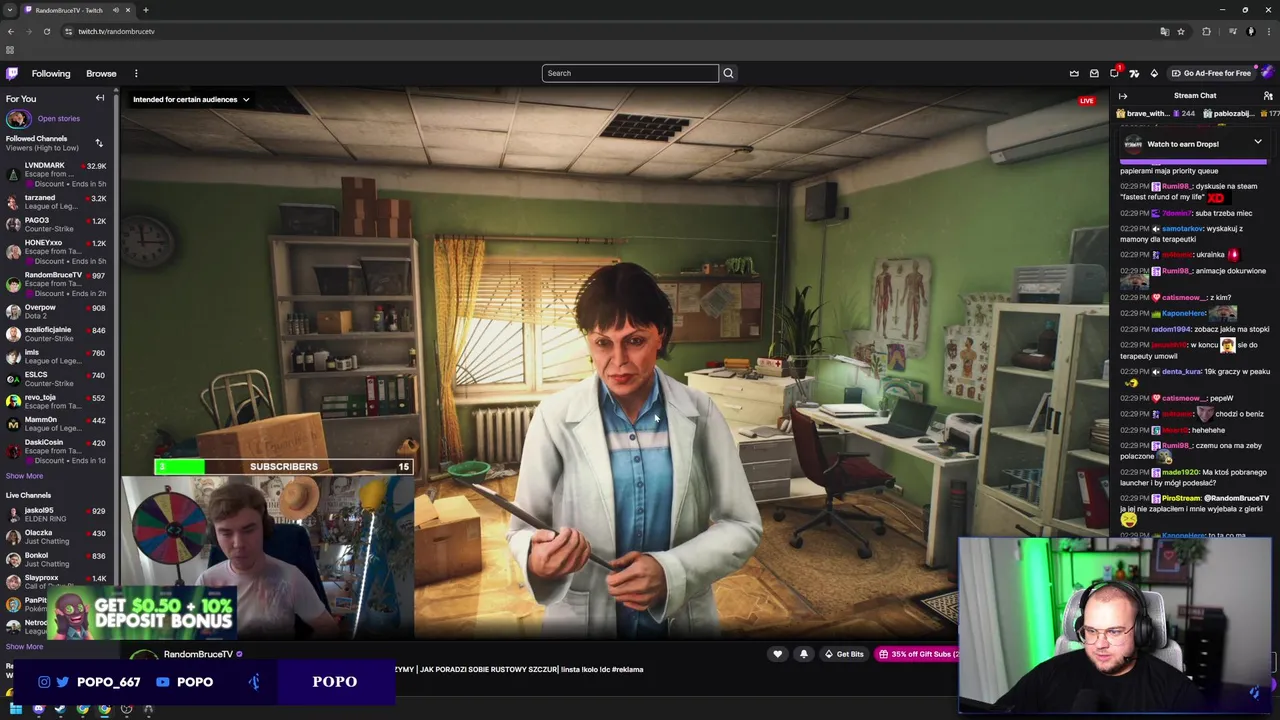Screen dimensions: 1280x720
Task: Open tarzaned channel in sidebar
Action: 56,202
